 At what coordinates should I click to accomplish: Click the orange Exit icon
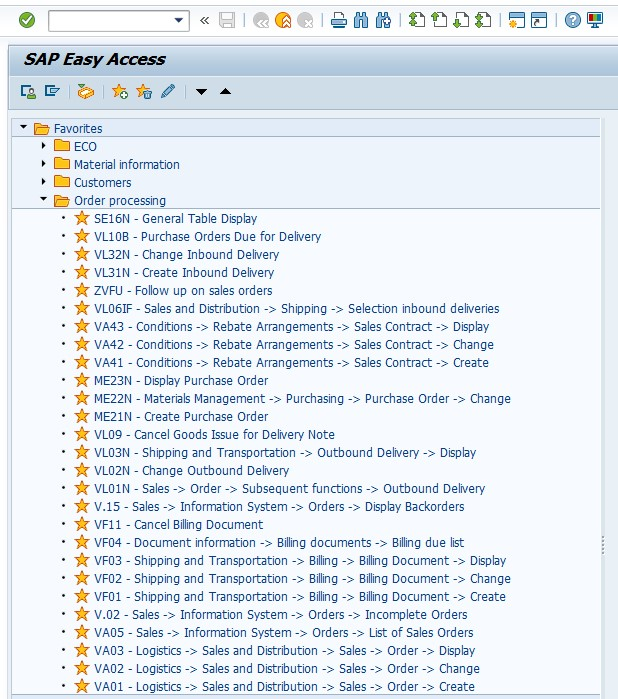click(283, 21)
